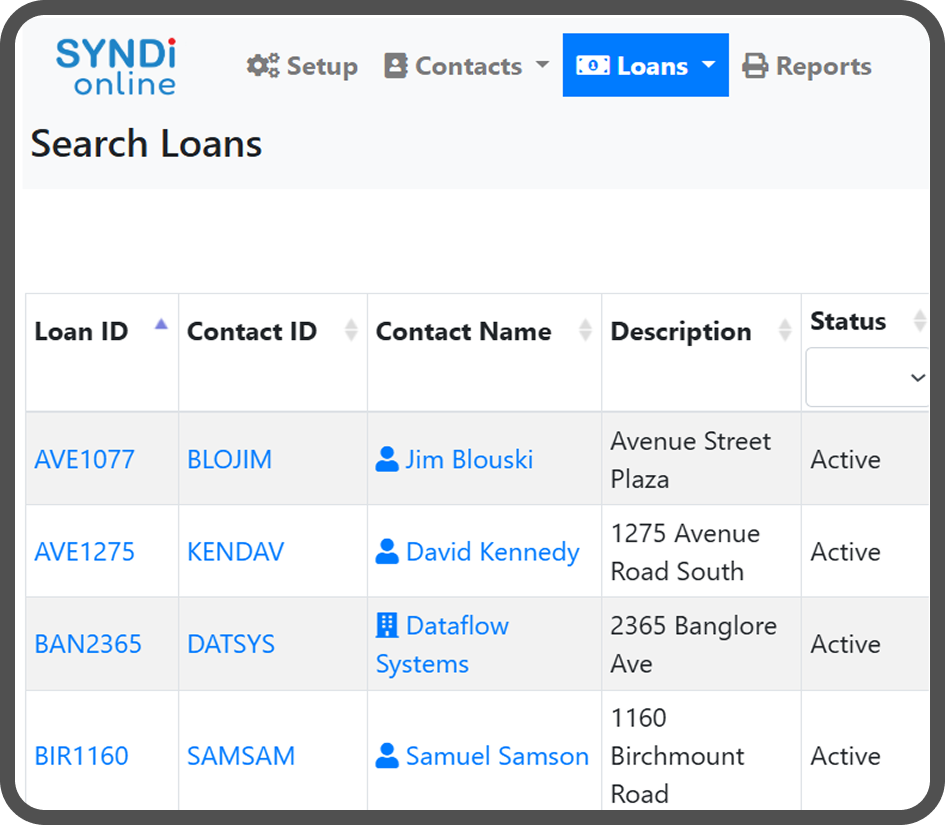945x825 pixels.
Task: Click the SYNDi online logo
Action: [115, 66]
